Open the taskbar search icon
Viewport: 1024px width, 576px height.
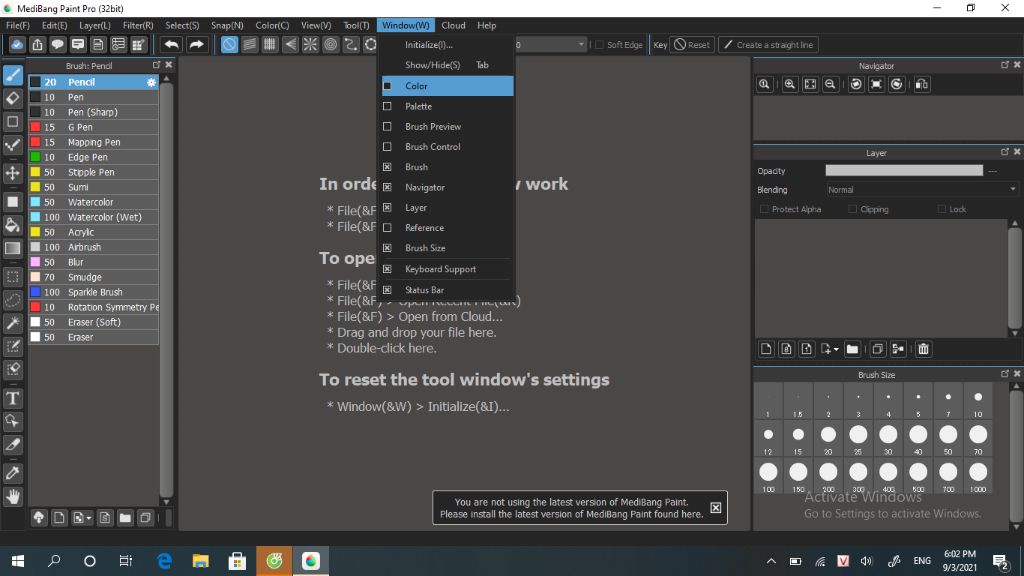[54, 560]
